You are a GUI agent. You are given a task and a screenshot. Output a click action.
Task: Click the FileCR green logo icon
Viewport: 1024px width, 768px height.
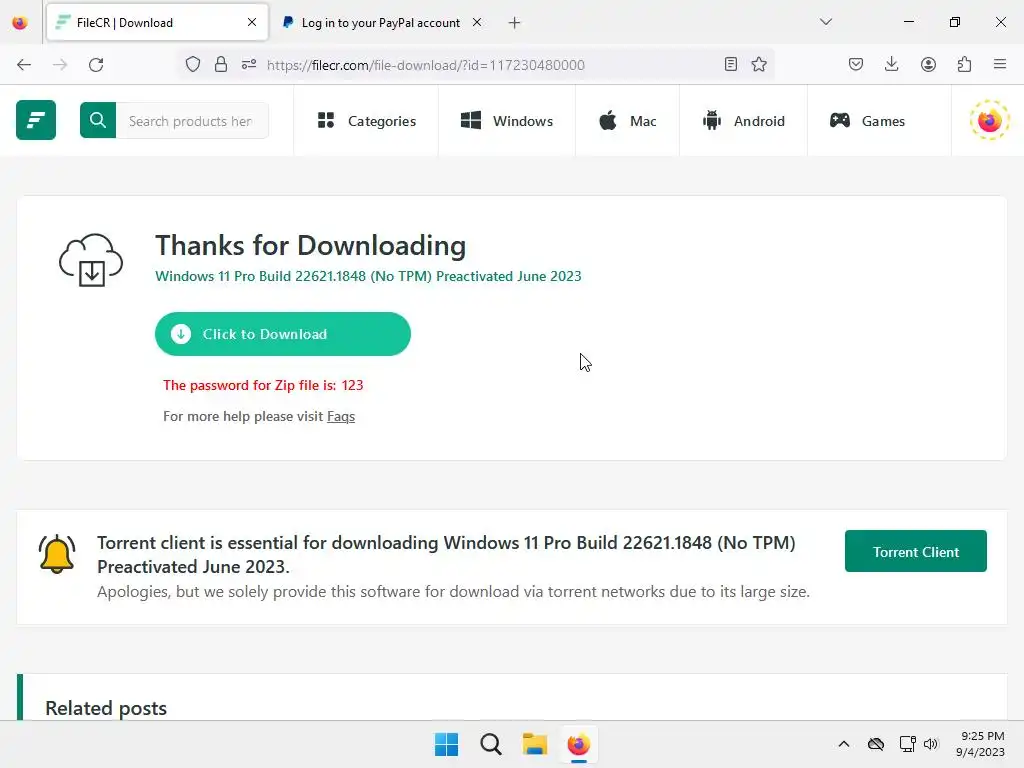click(36, 120)
